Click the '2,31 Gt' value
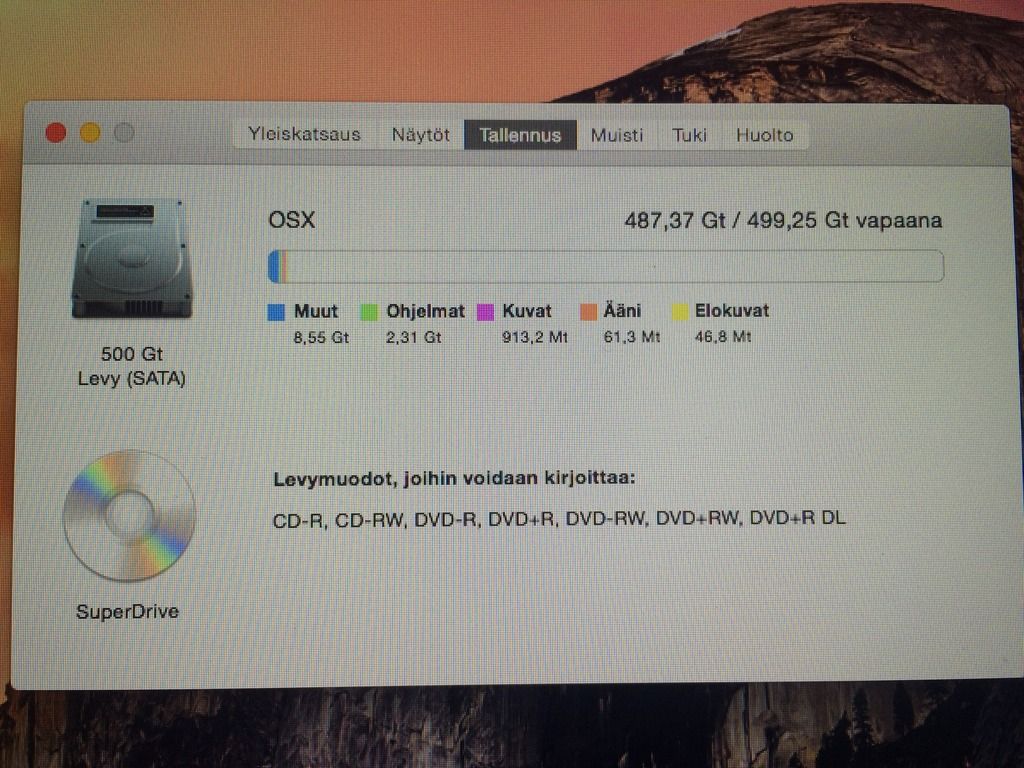The image size is (1024, 768). [413, 338]
